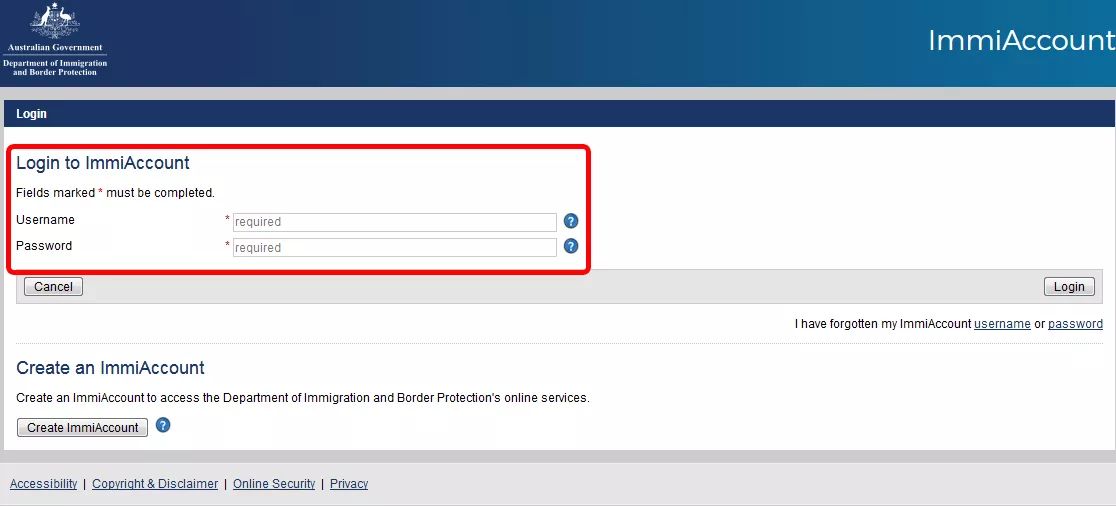Click the Cancel button
The height and width of the screenshot is (506, 1116).
point(53,287)
